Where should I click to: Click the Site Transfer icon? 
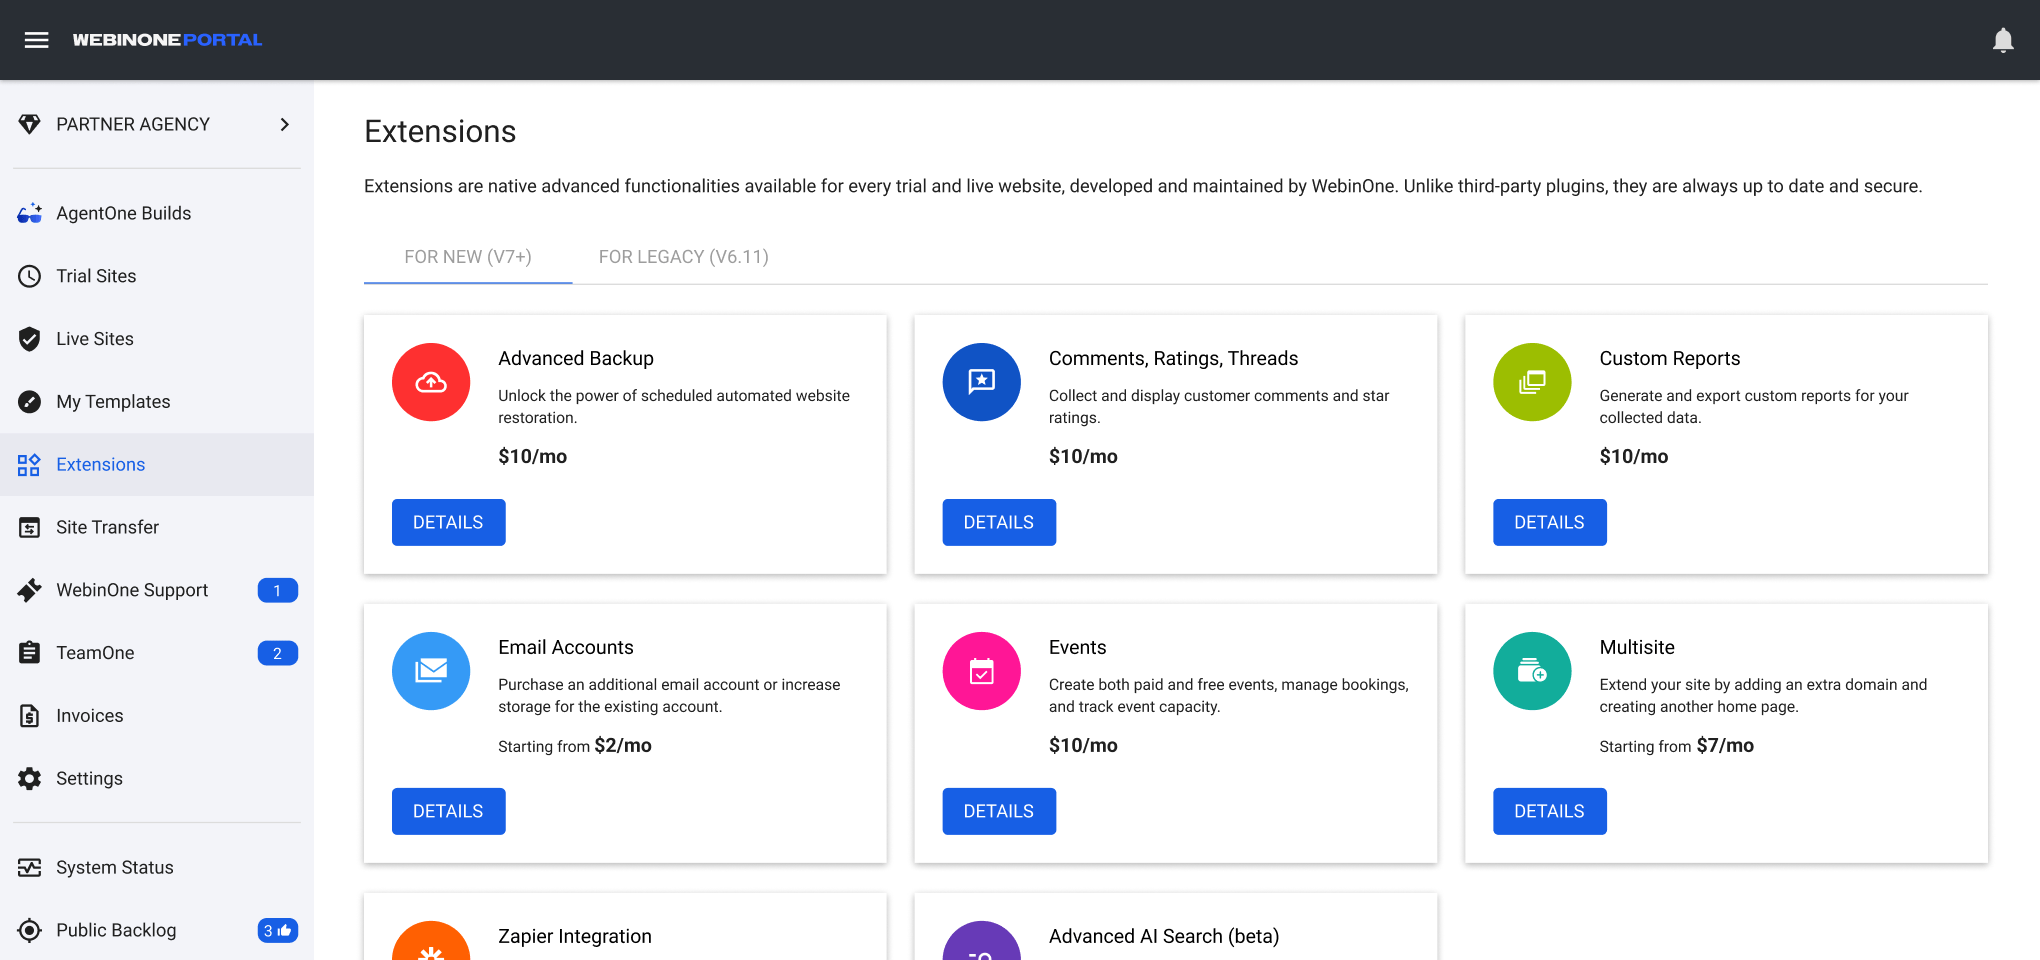click(x=30, y=527)
